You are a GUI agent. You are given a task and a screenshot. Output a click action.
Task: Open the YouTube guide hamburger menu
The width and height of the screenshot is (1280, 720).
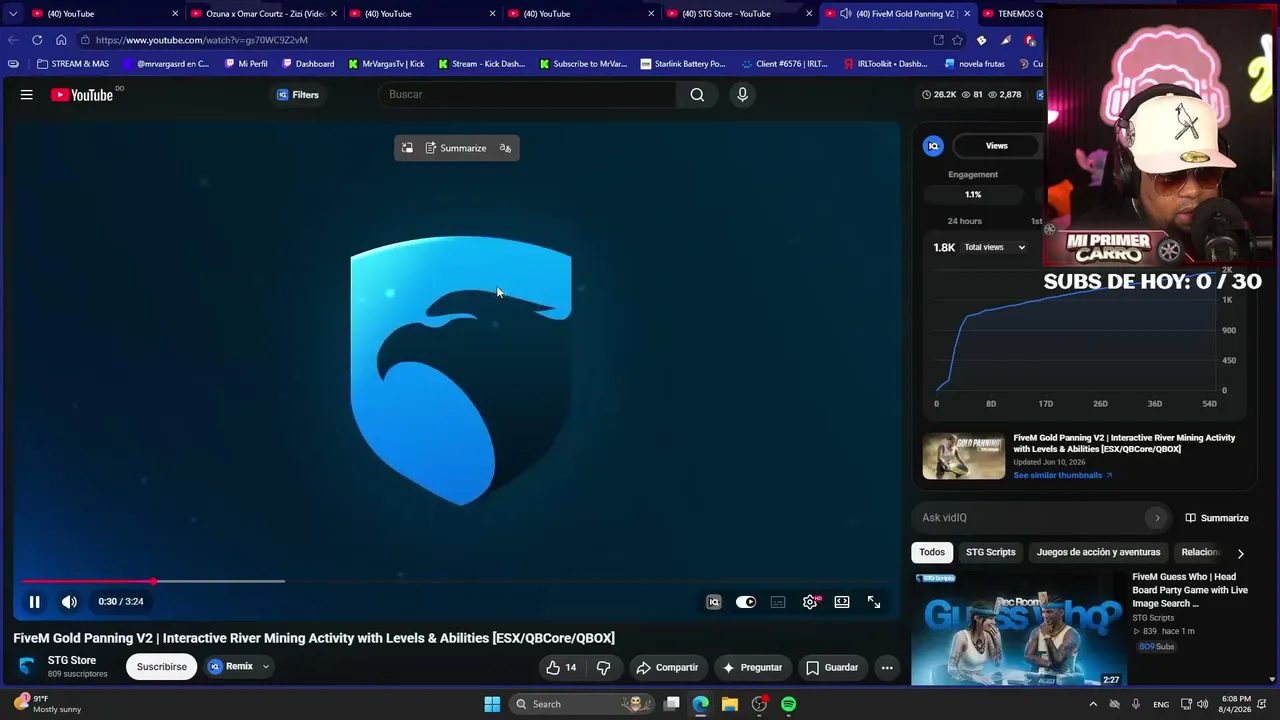coord(27,95)
